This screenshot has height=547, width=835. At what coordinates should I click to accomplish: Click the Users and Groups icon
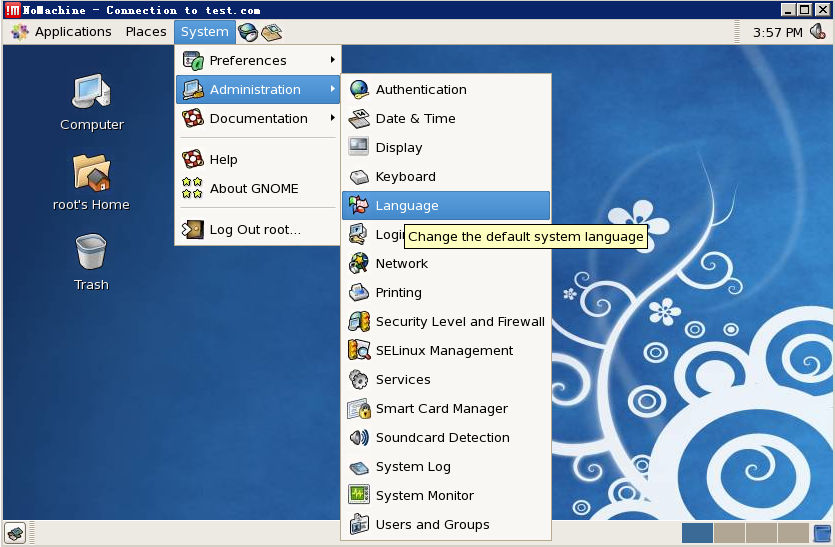[x=359, y=524]
